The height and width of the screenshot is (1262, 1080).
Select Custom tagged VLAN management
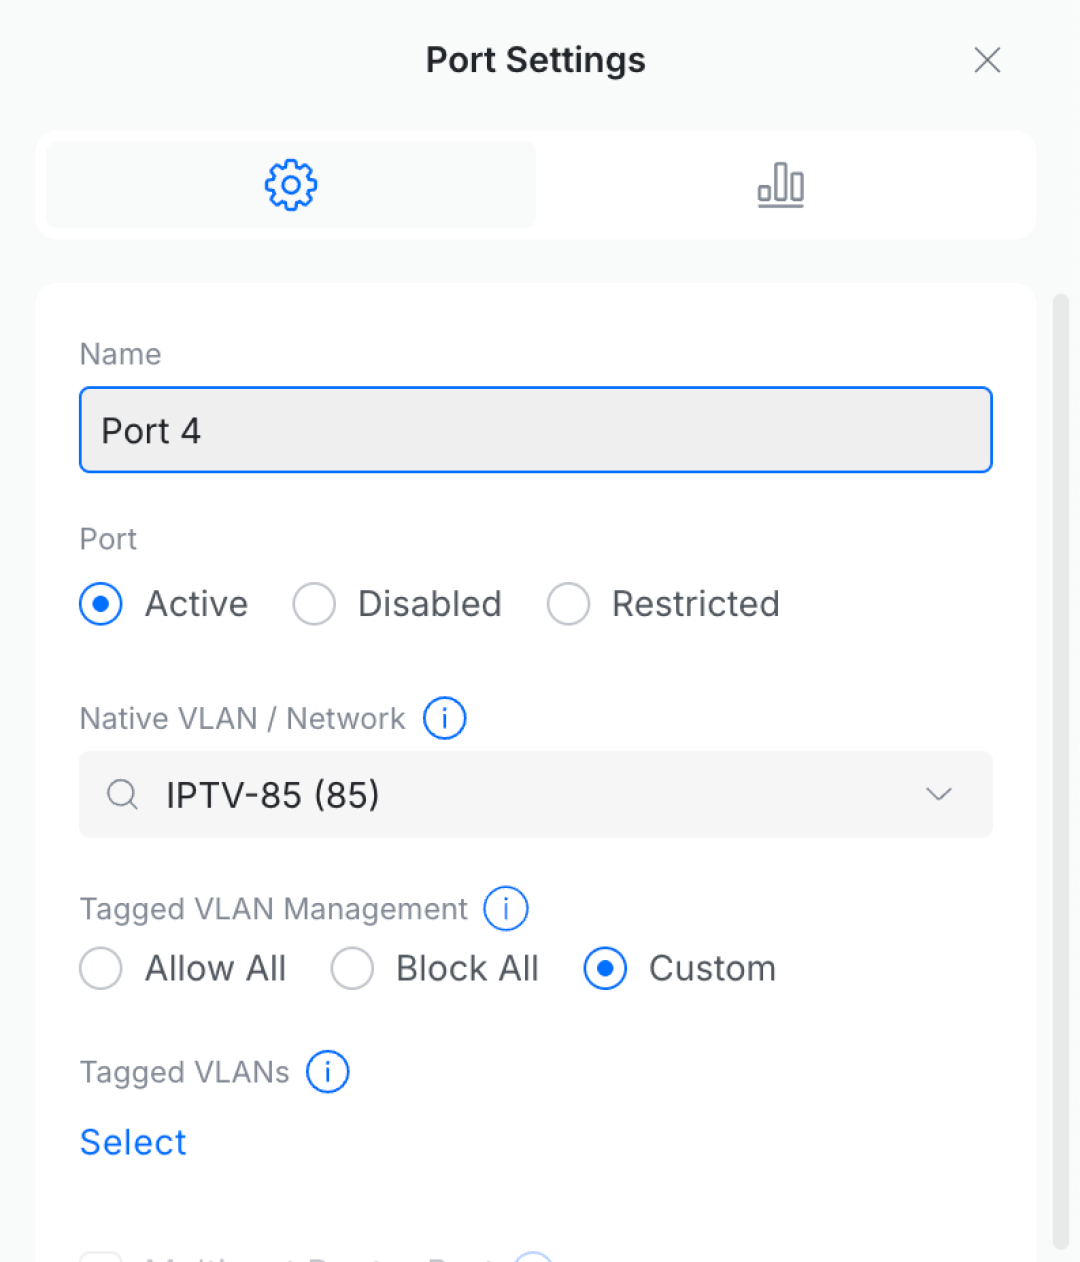605,968
